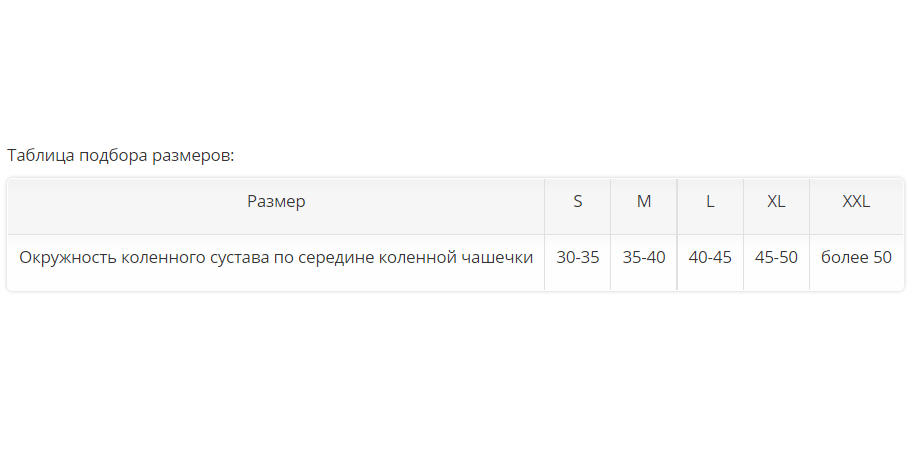Click the 'более 50' measurement cell
916x458 pixels.
click(x=856, y=258)
